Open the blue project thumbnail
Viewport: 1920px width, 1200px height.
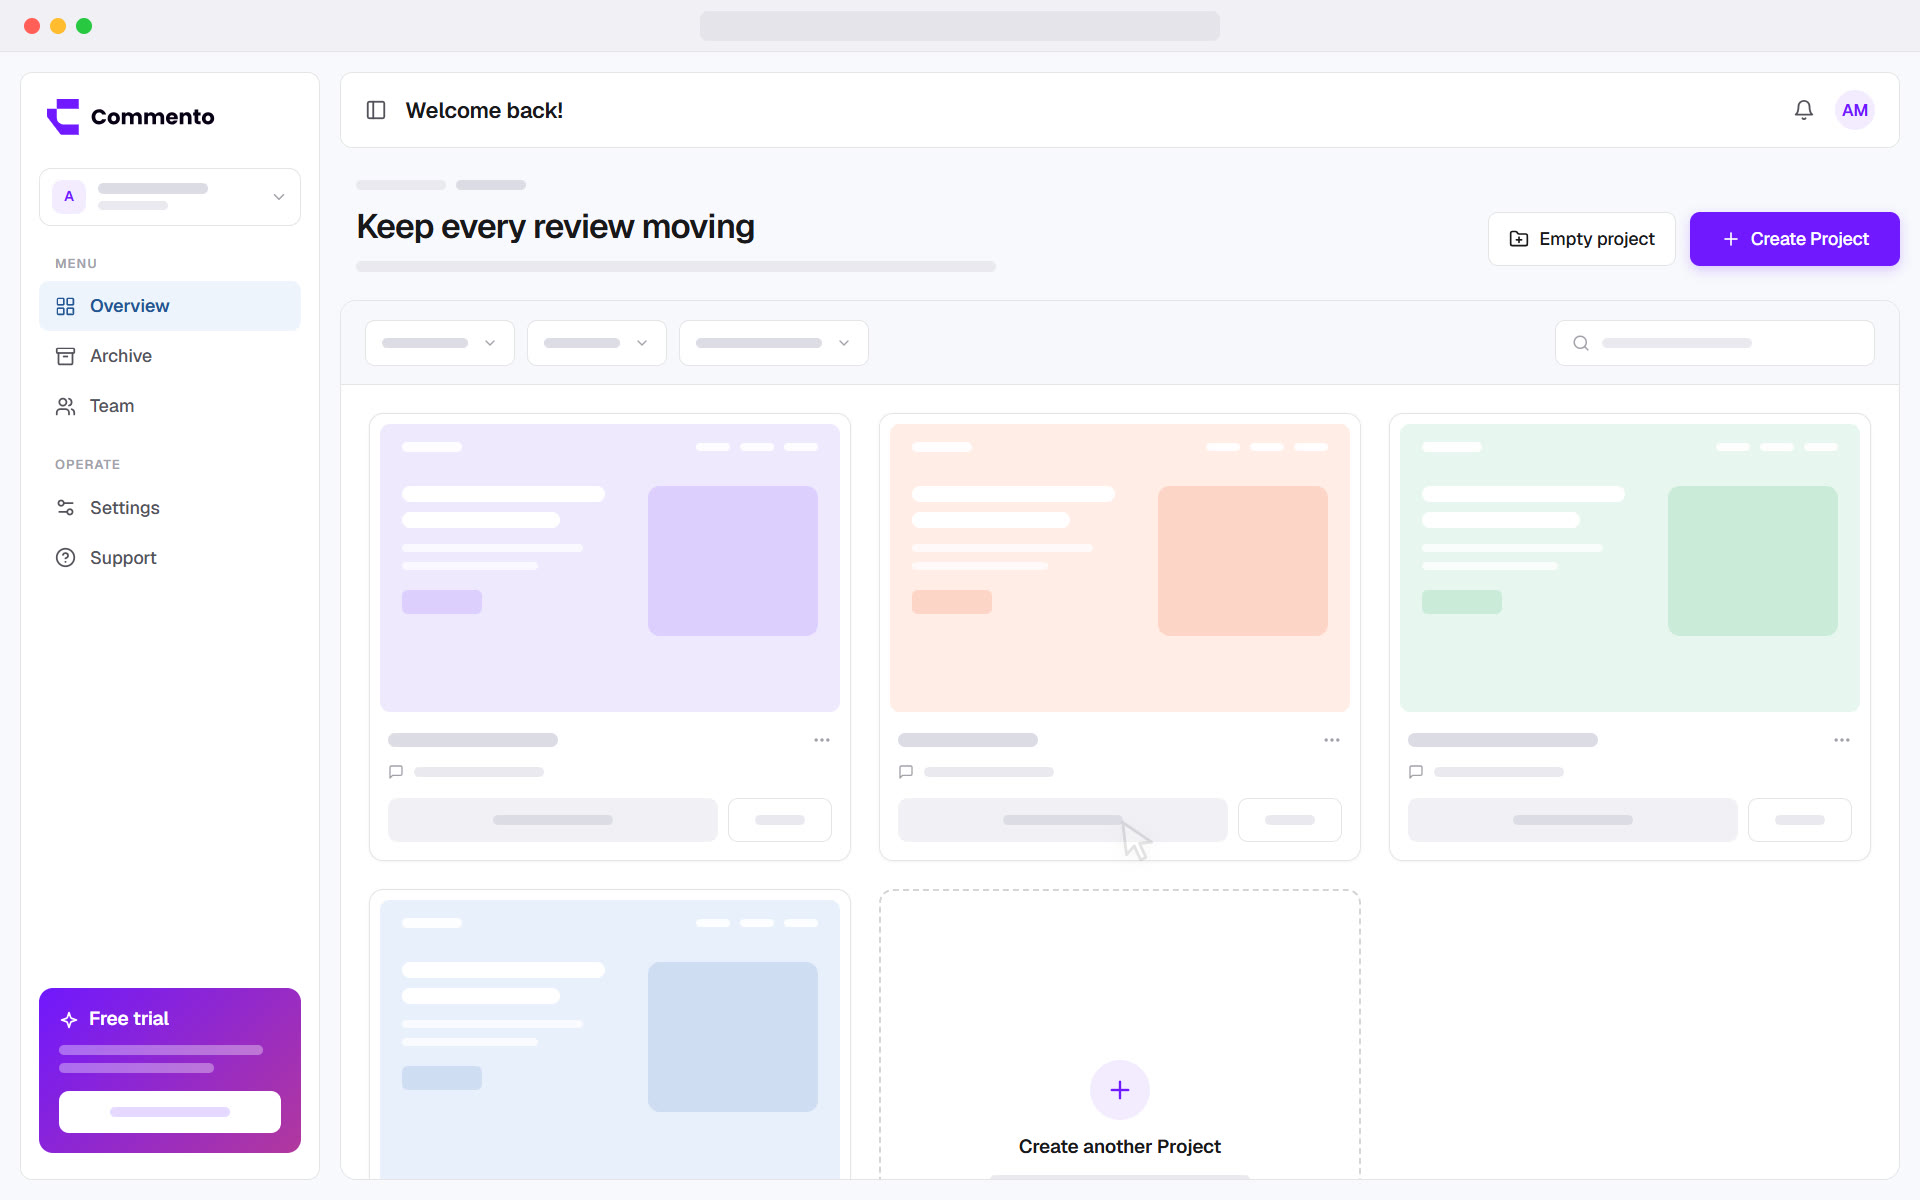click(610, 1039)
